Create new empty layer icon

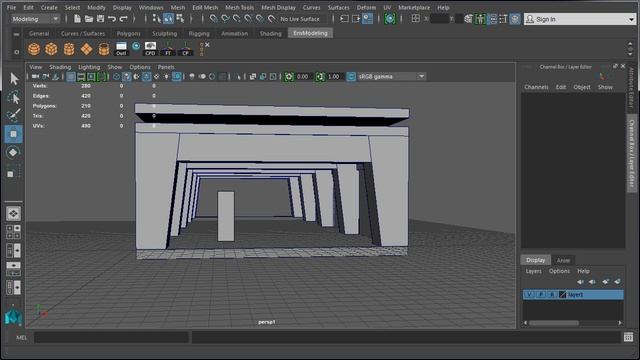coord(605,282)
